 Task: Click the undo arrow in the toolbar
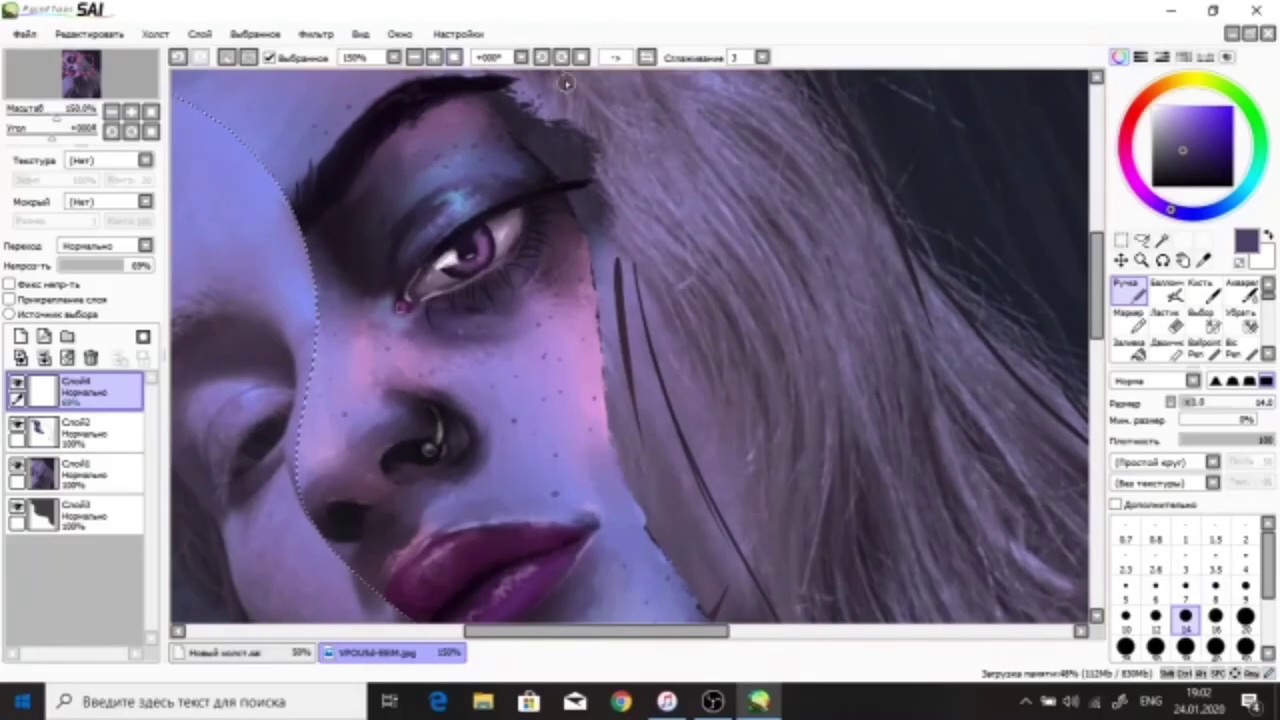(178, 57)
